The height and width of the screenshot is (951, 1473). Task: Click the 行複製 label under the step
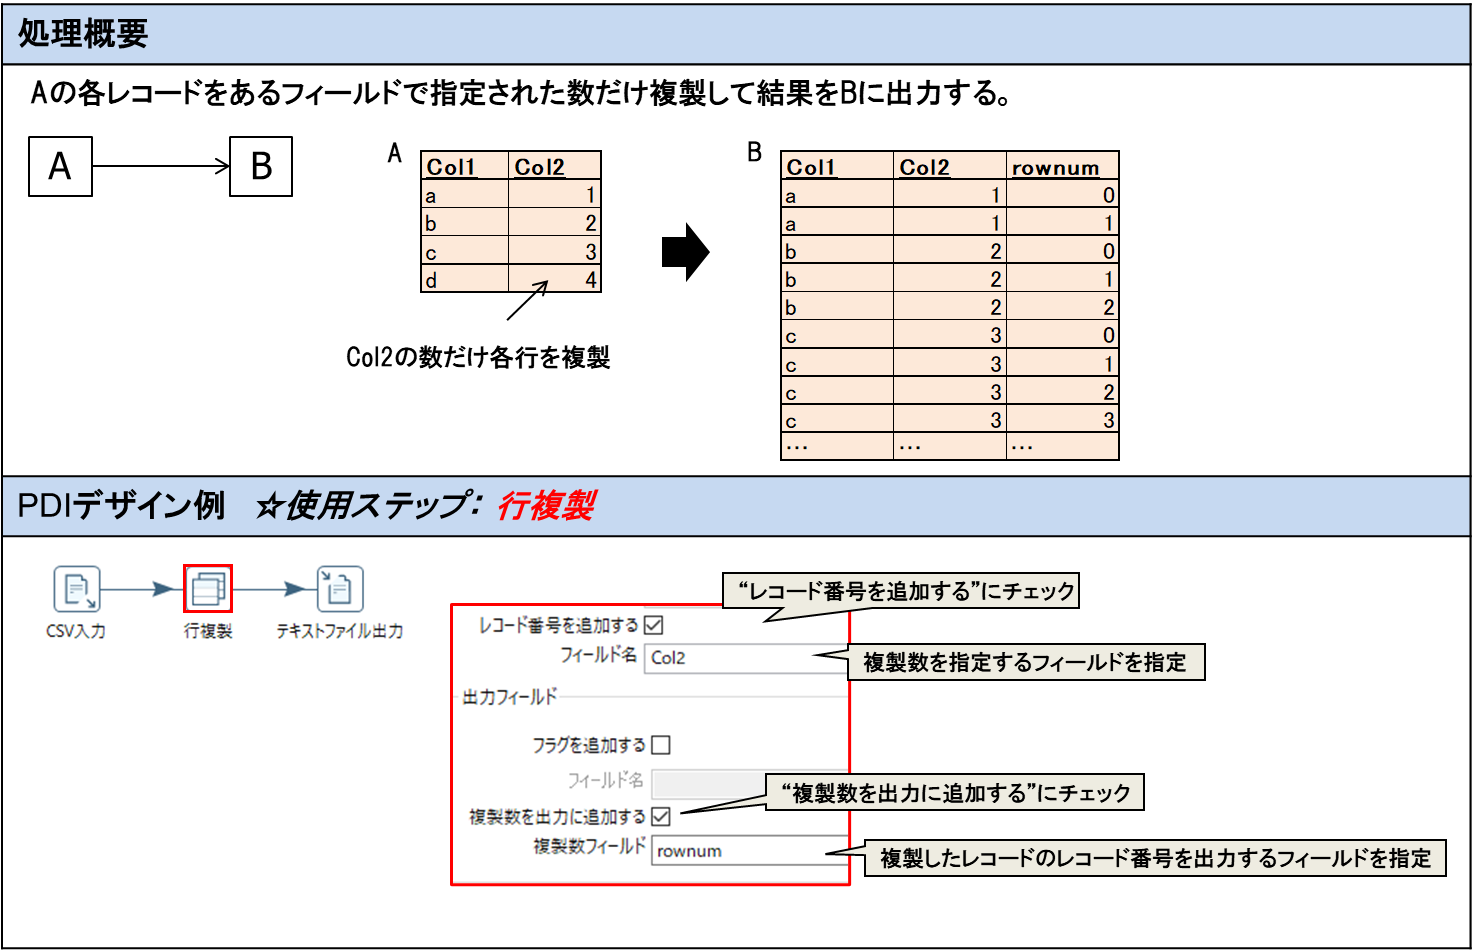[x=208, y=631]
